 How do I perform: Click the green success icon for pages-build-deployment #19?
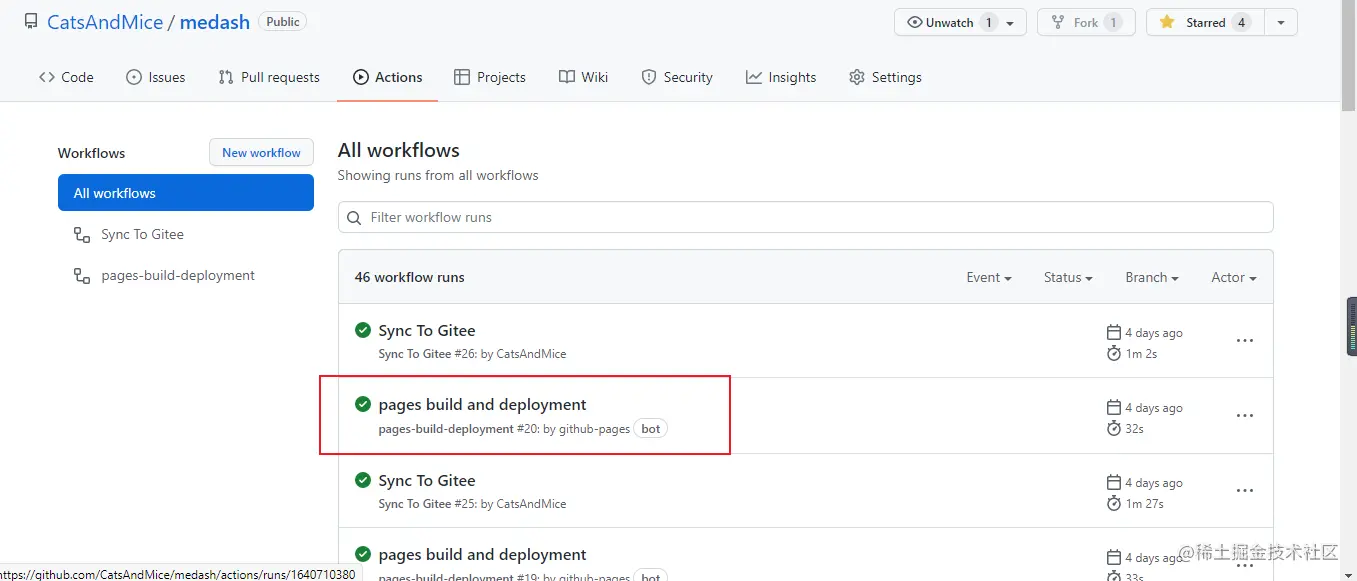click(x=363, y=554)
